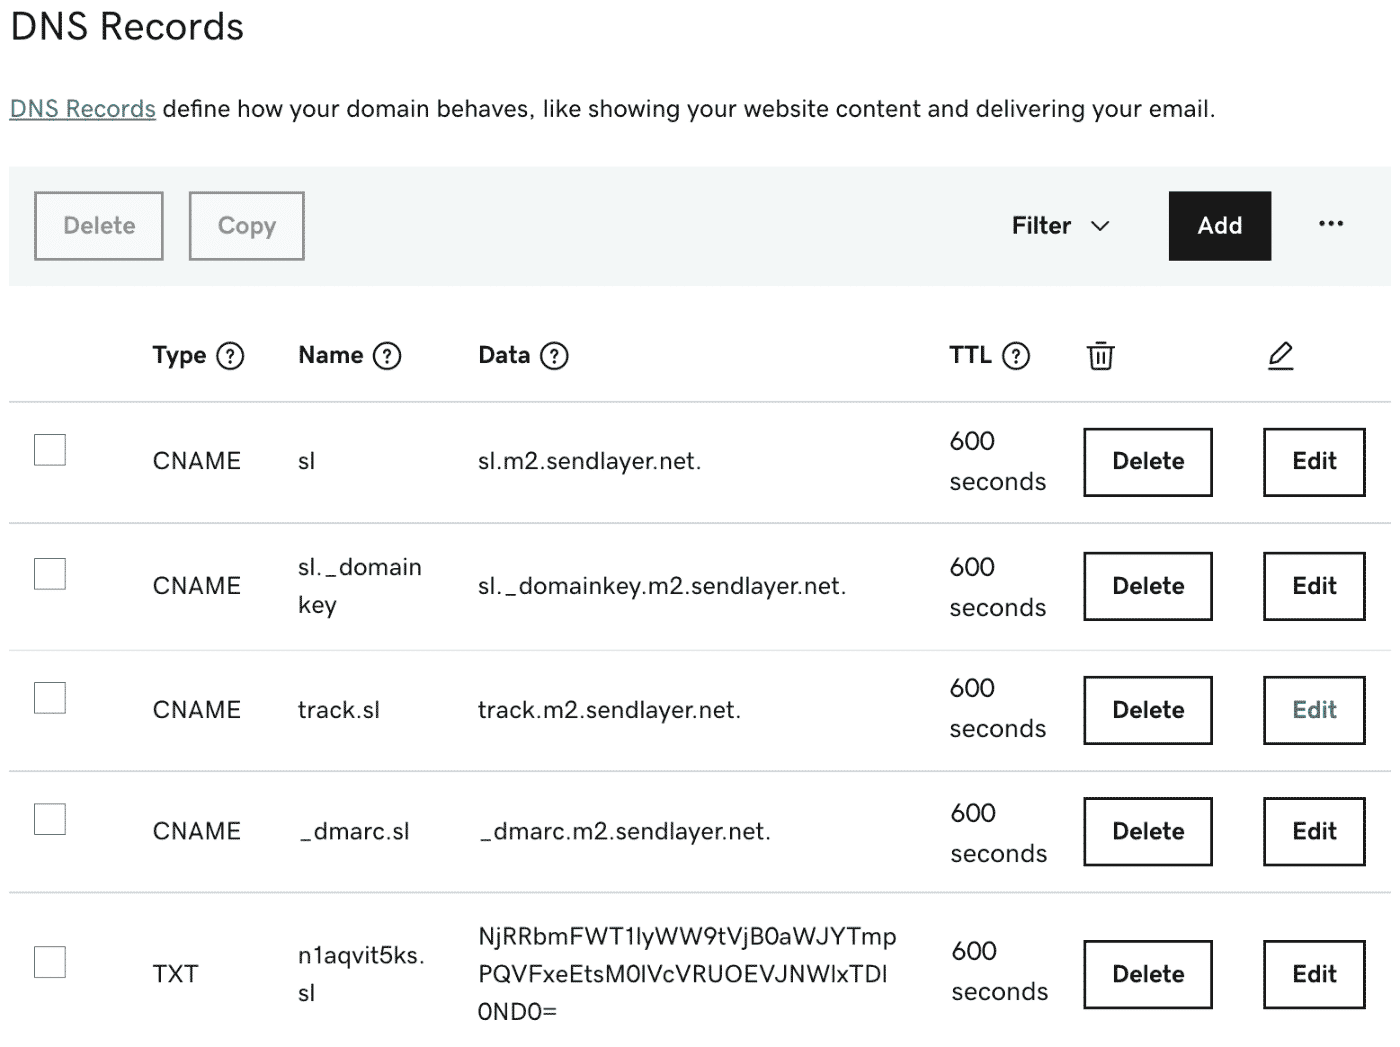
Task: Click the Copy button in the toolbar
Action: 246,226
